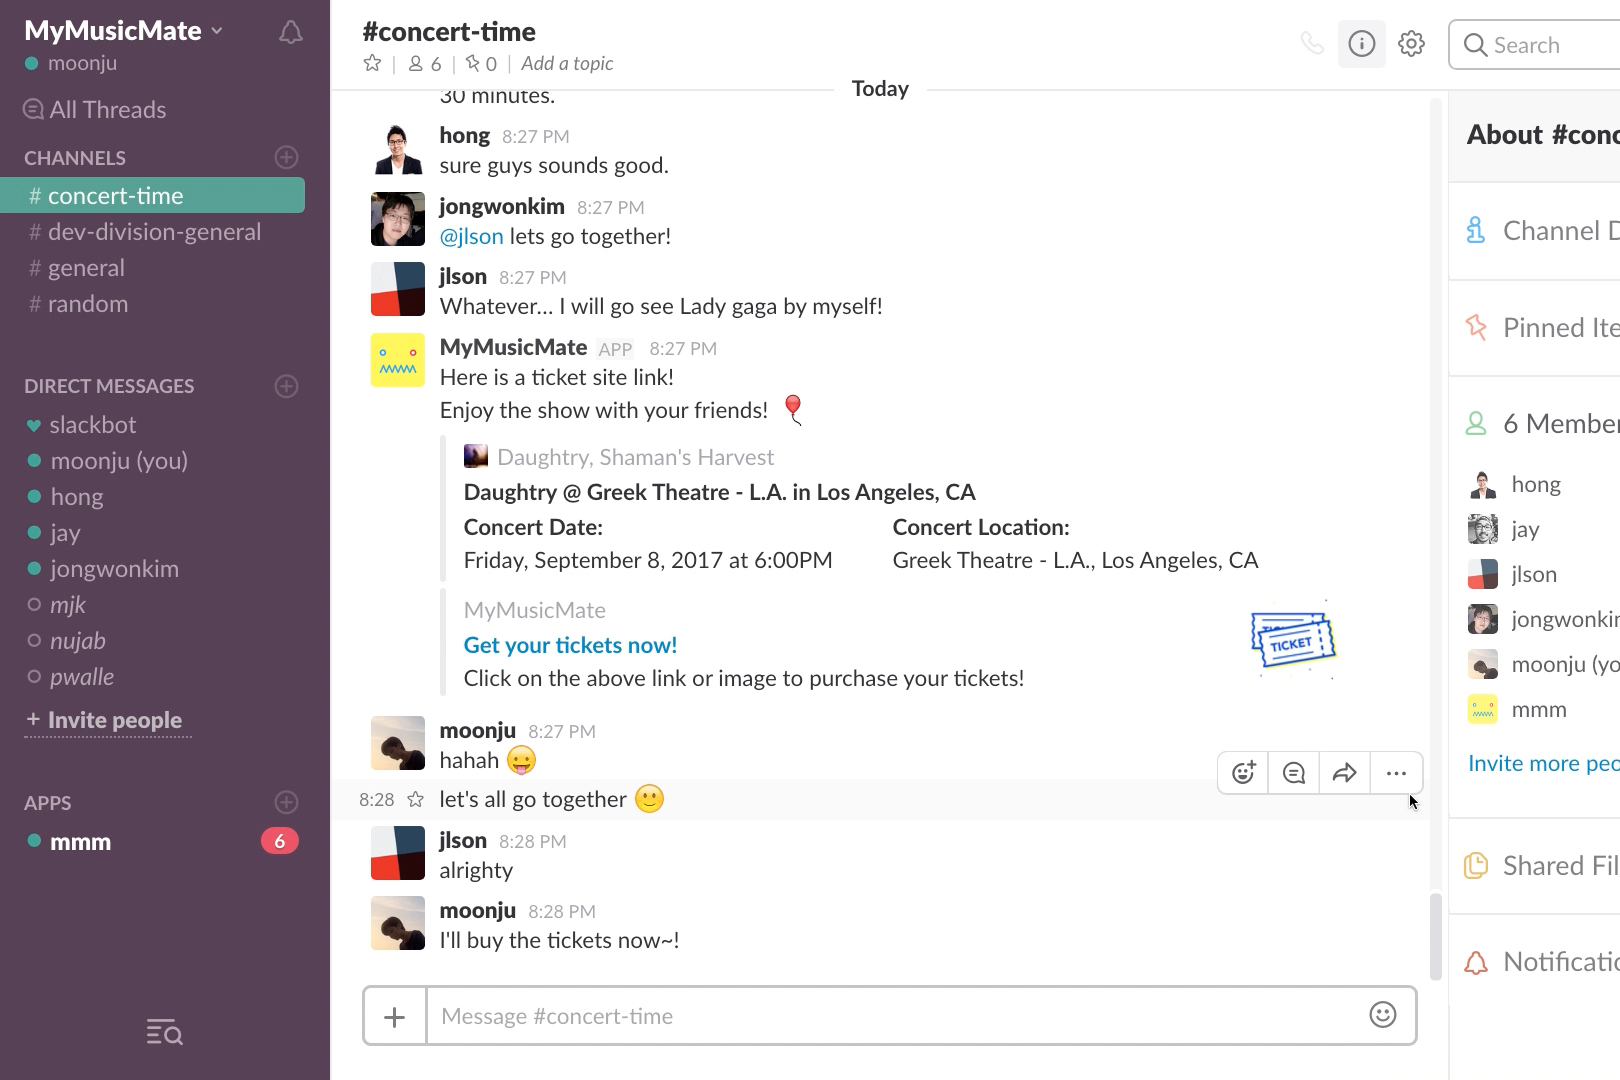Add a new channel with plus icon

click(287, 157)
